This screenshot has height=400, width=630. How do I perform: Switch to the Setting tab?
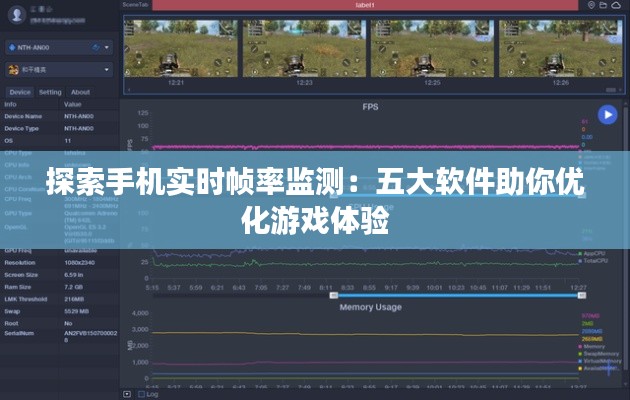[x=50, y=92]
